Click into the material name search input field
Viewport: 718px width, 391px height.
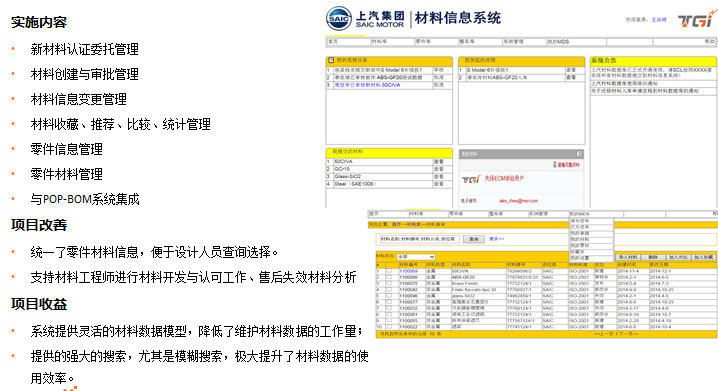419,239
